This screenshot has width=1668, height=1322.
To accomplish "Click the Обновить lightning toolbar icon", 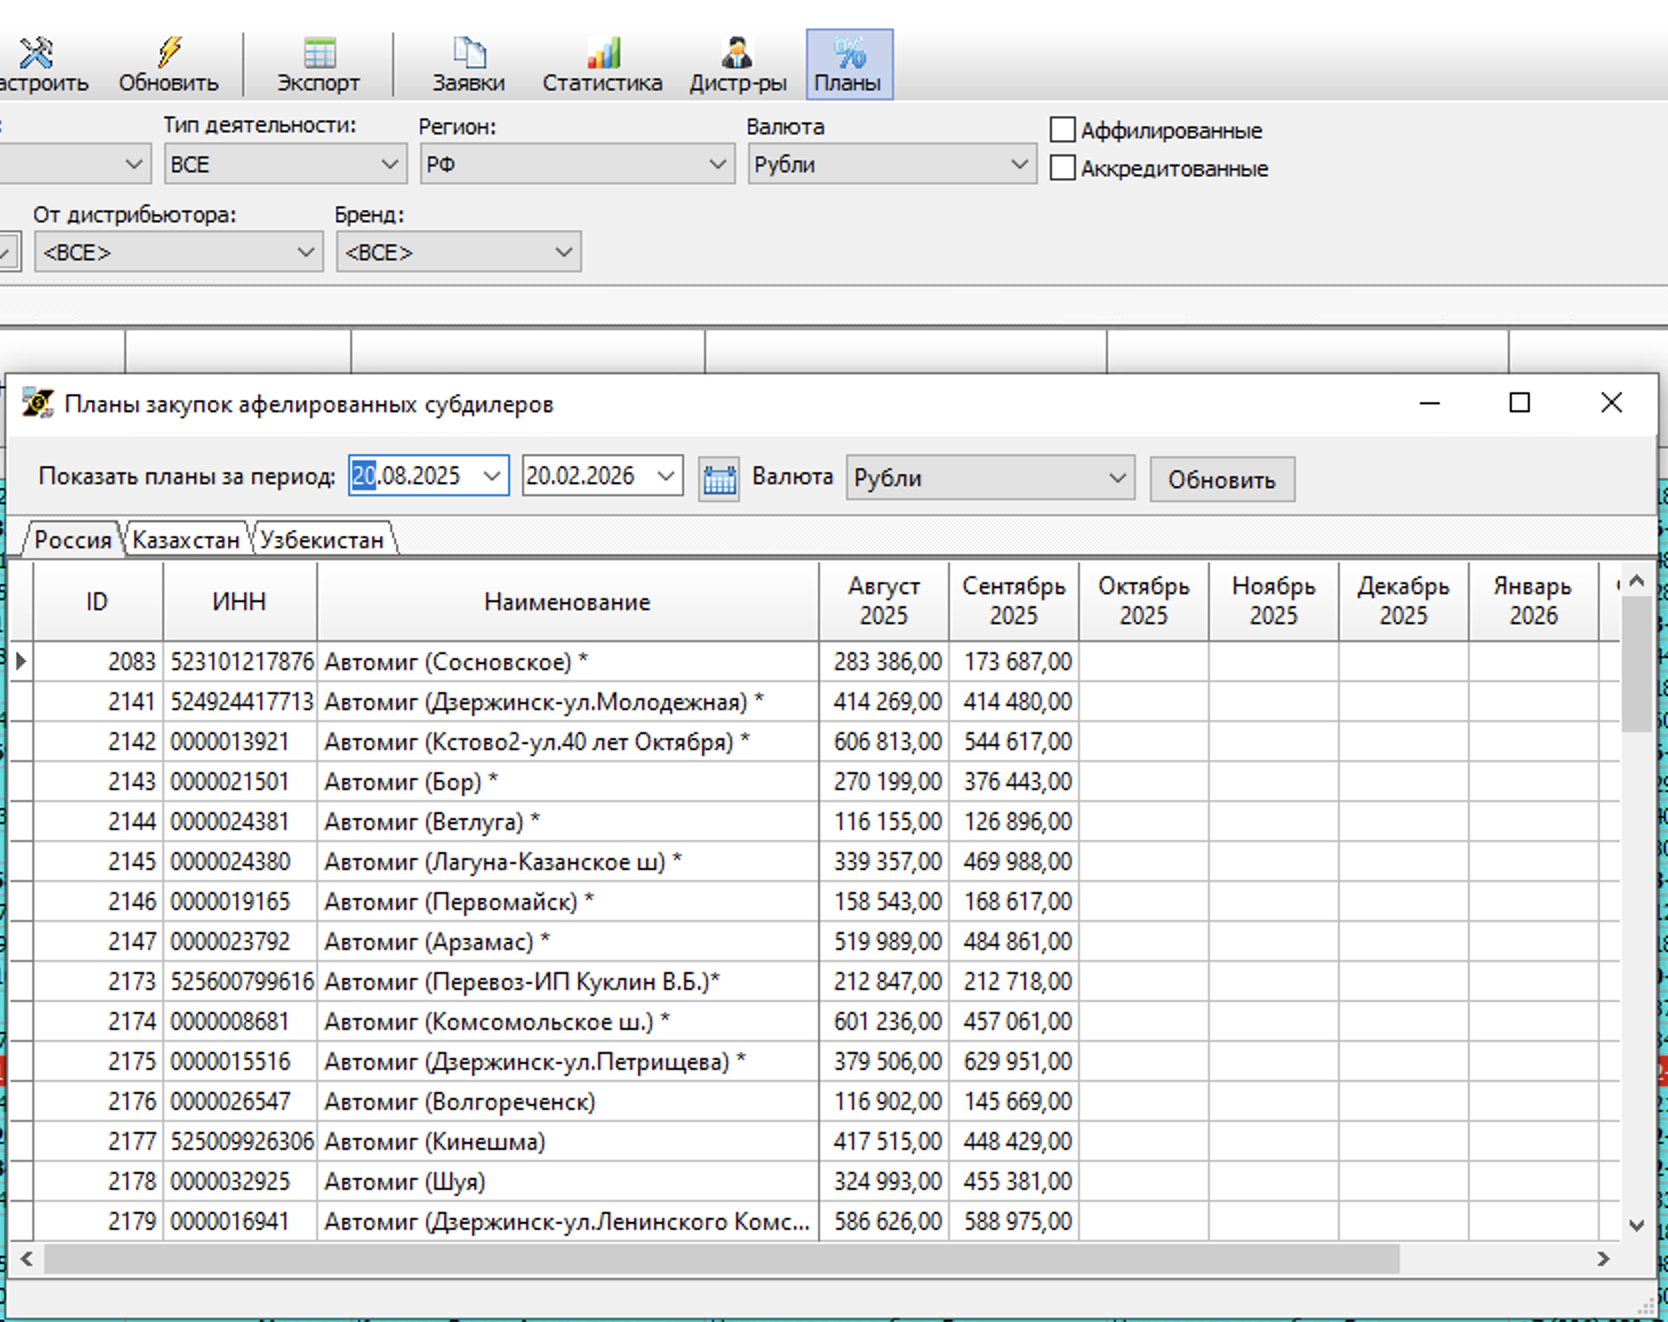I will click(x=168, y=65).
